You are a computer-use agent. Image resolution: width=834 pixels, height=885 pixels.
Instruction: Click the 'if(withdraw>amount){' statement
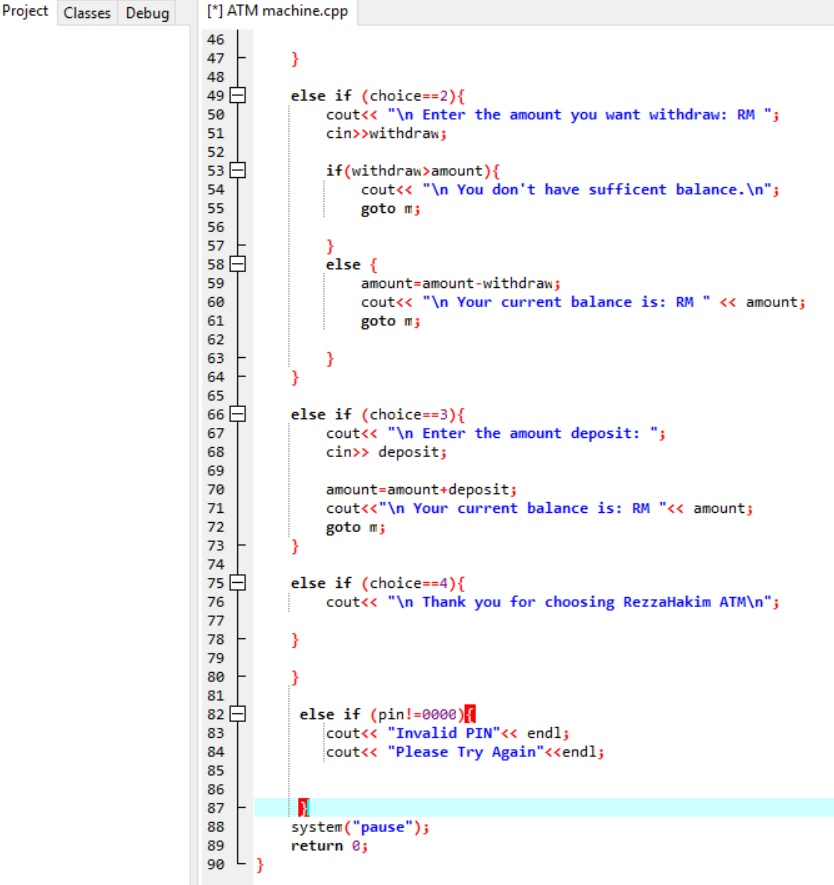coord(412,170)
